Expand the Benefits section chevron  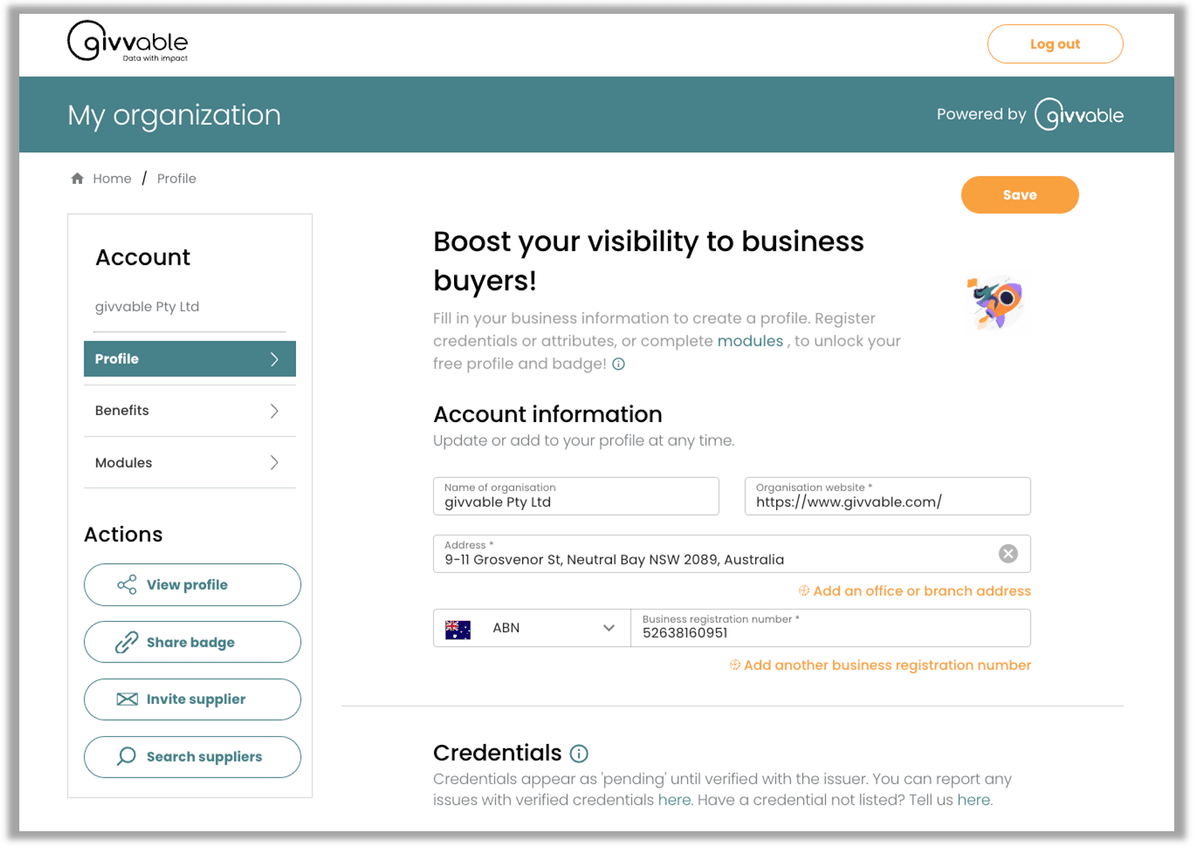(274, 411)
